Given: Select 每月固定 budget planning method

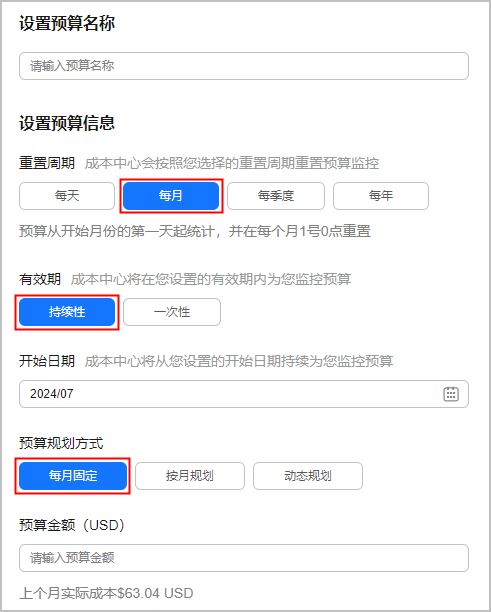Looking at the screenshot, I should 73,476.
